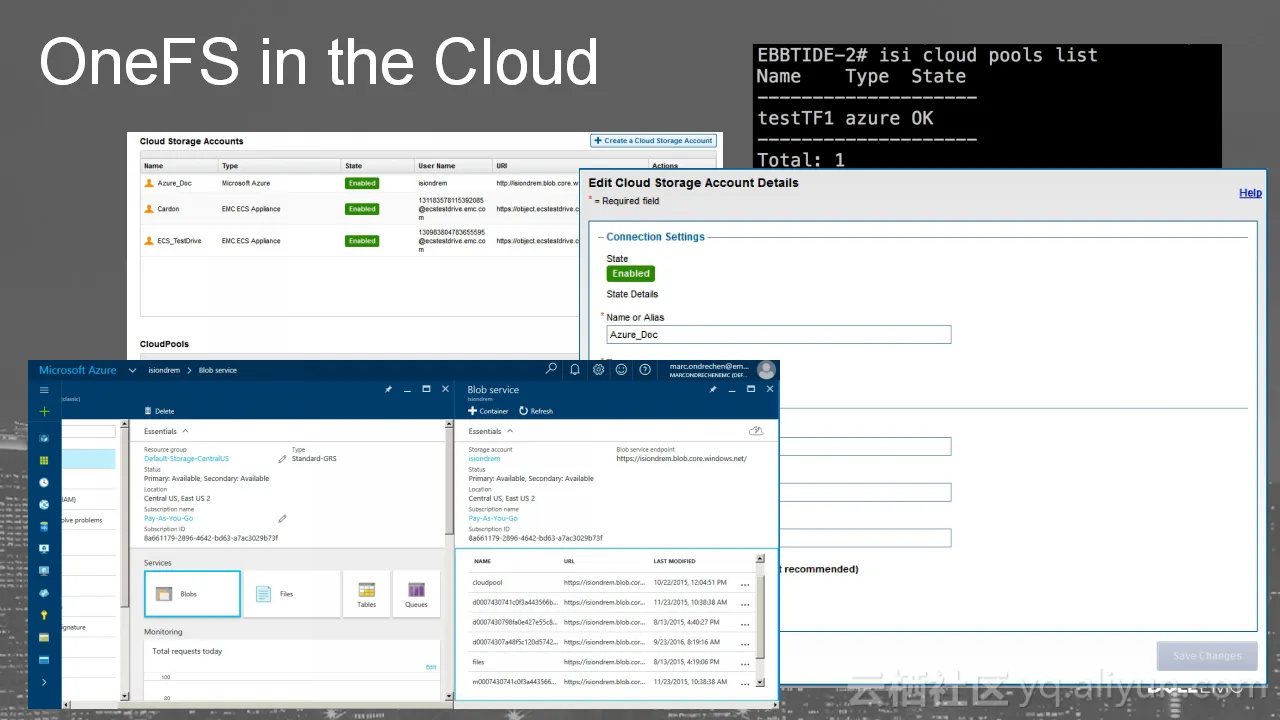The height and width of the screenshot is (720, 1280).
Task: Open the Blobs service tile
Action: [192, 594]
